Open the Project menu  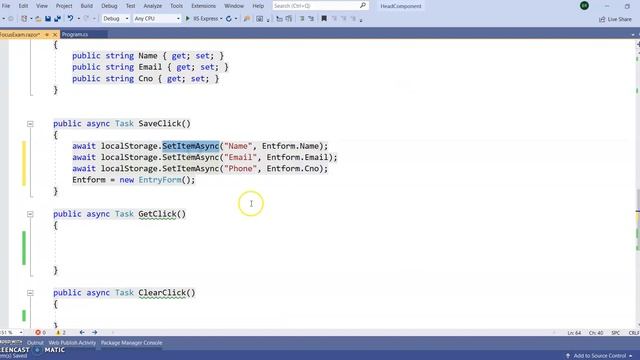[64, 6]
